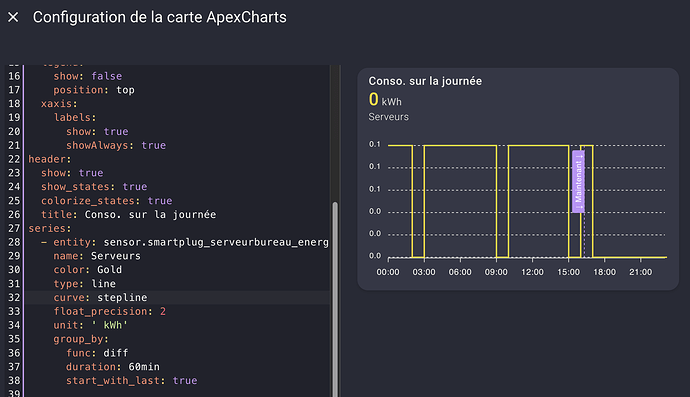Viewport: 690px width, 397px height.
Task: Click the '21:00' x-axis label
Action: (x=641, y=272)
